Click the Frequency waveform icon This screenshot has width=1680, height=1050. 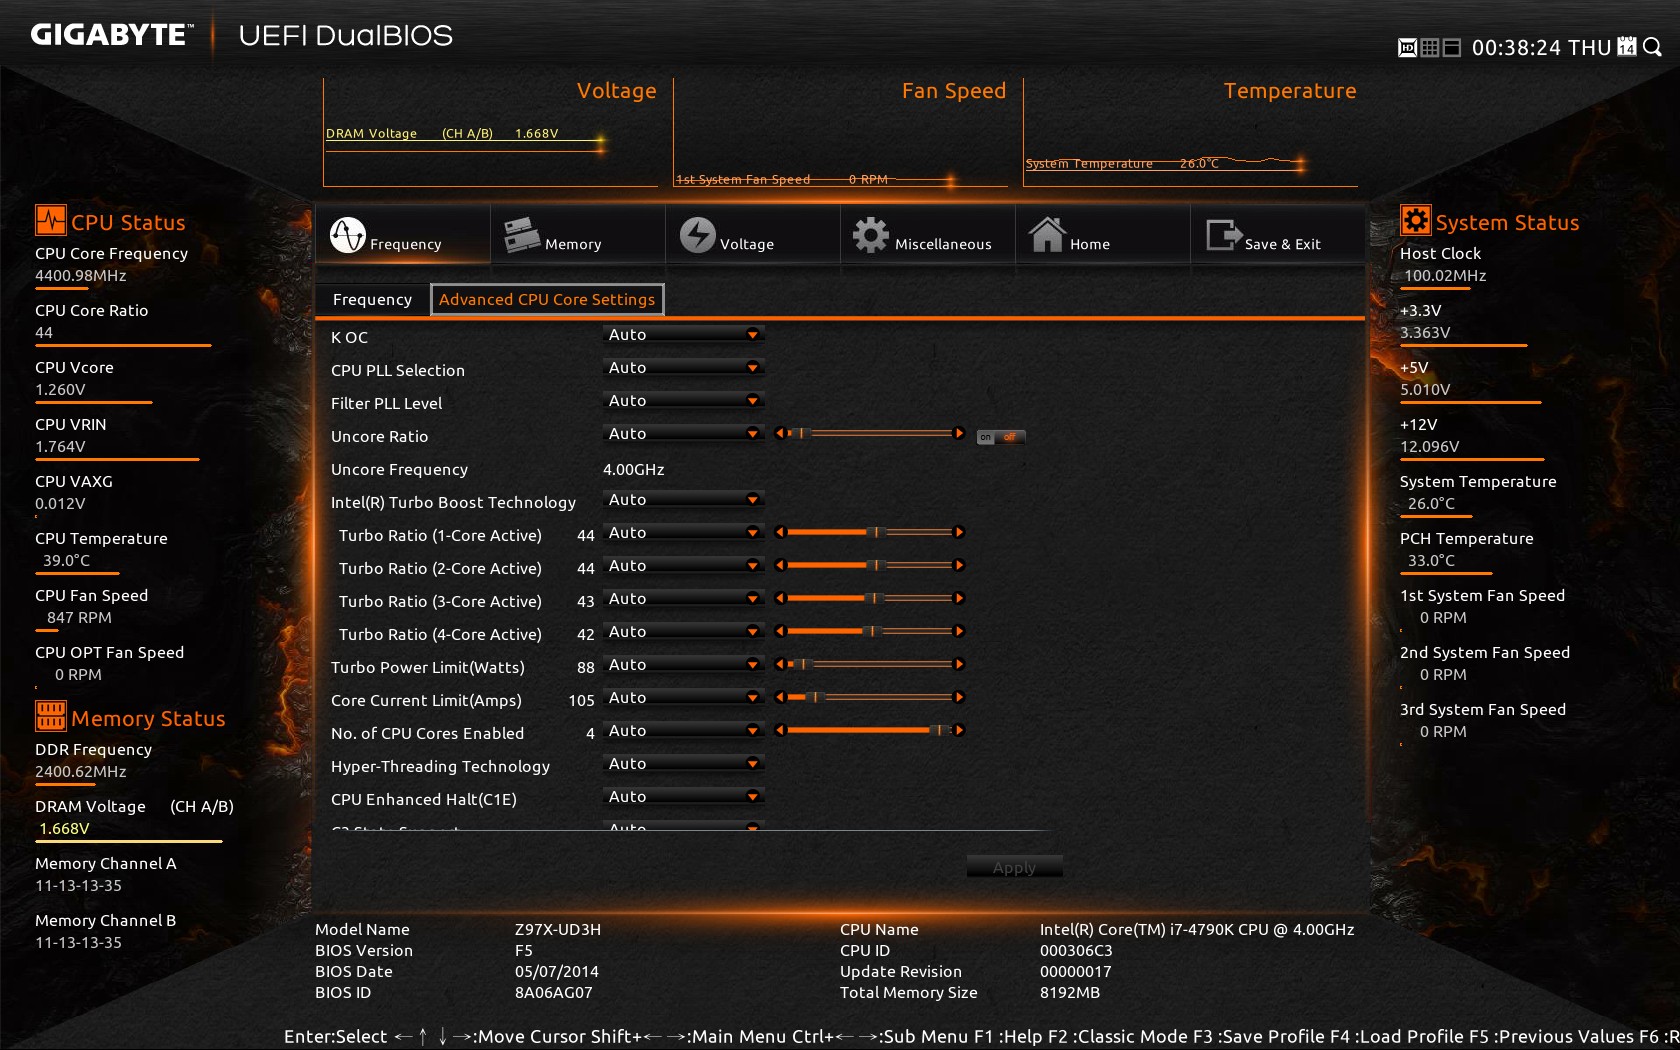(x=348, y=235)
